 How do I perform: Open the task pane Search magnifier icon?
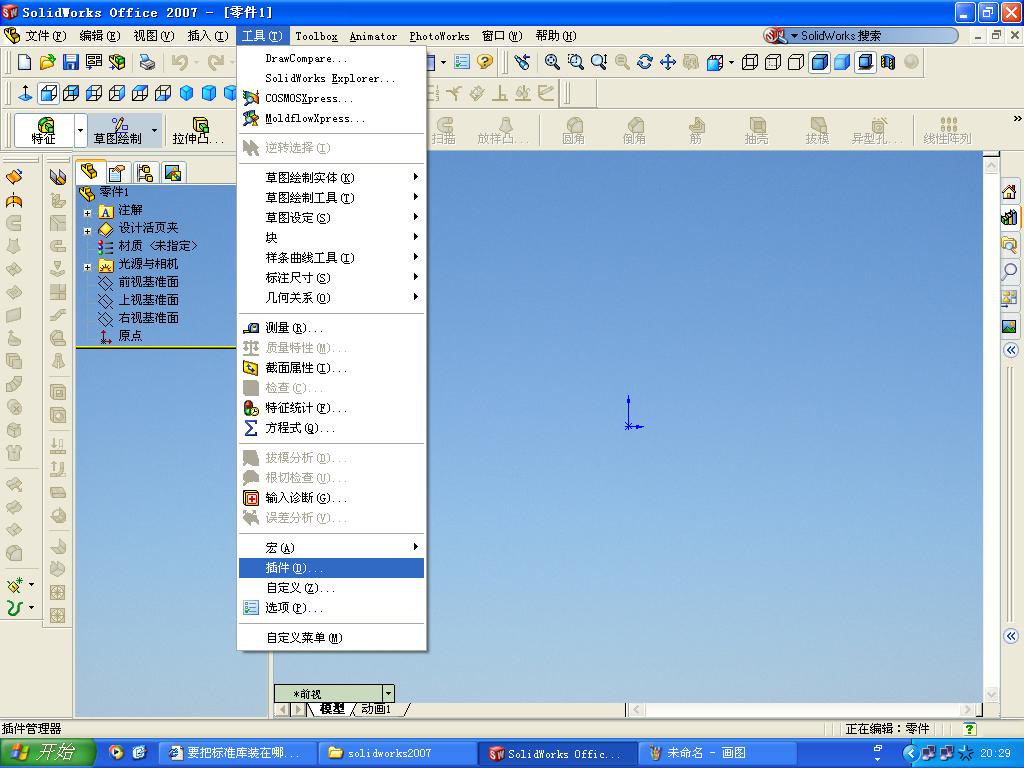click(x=1010, y=270)
